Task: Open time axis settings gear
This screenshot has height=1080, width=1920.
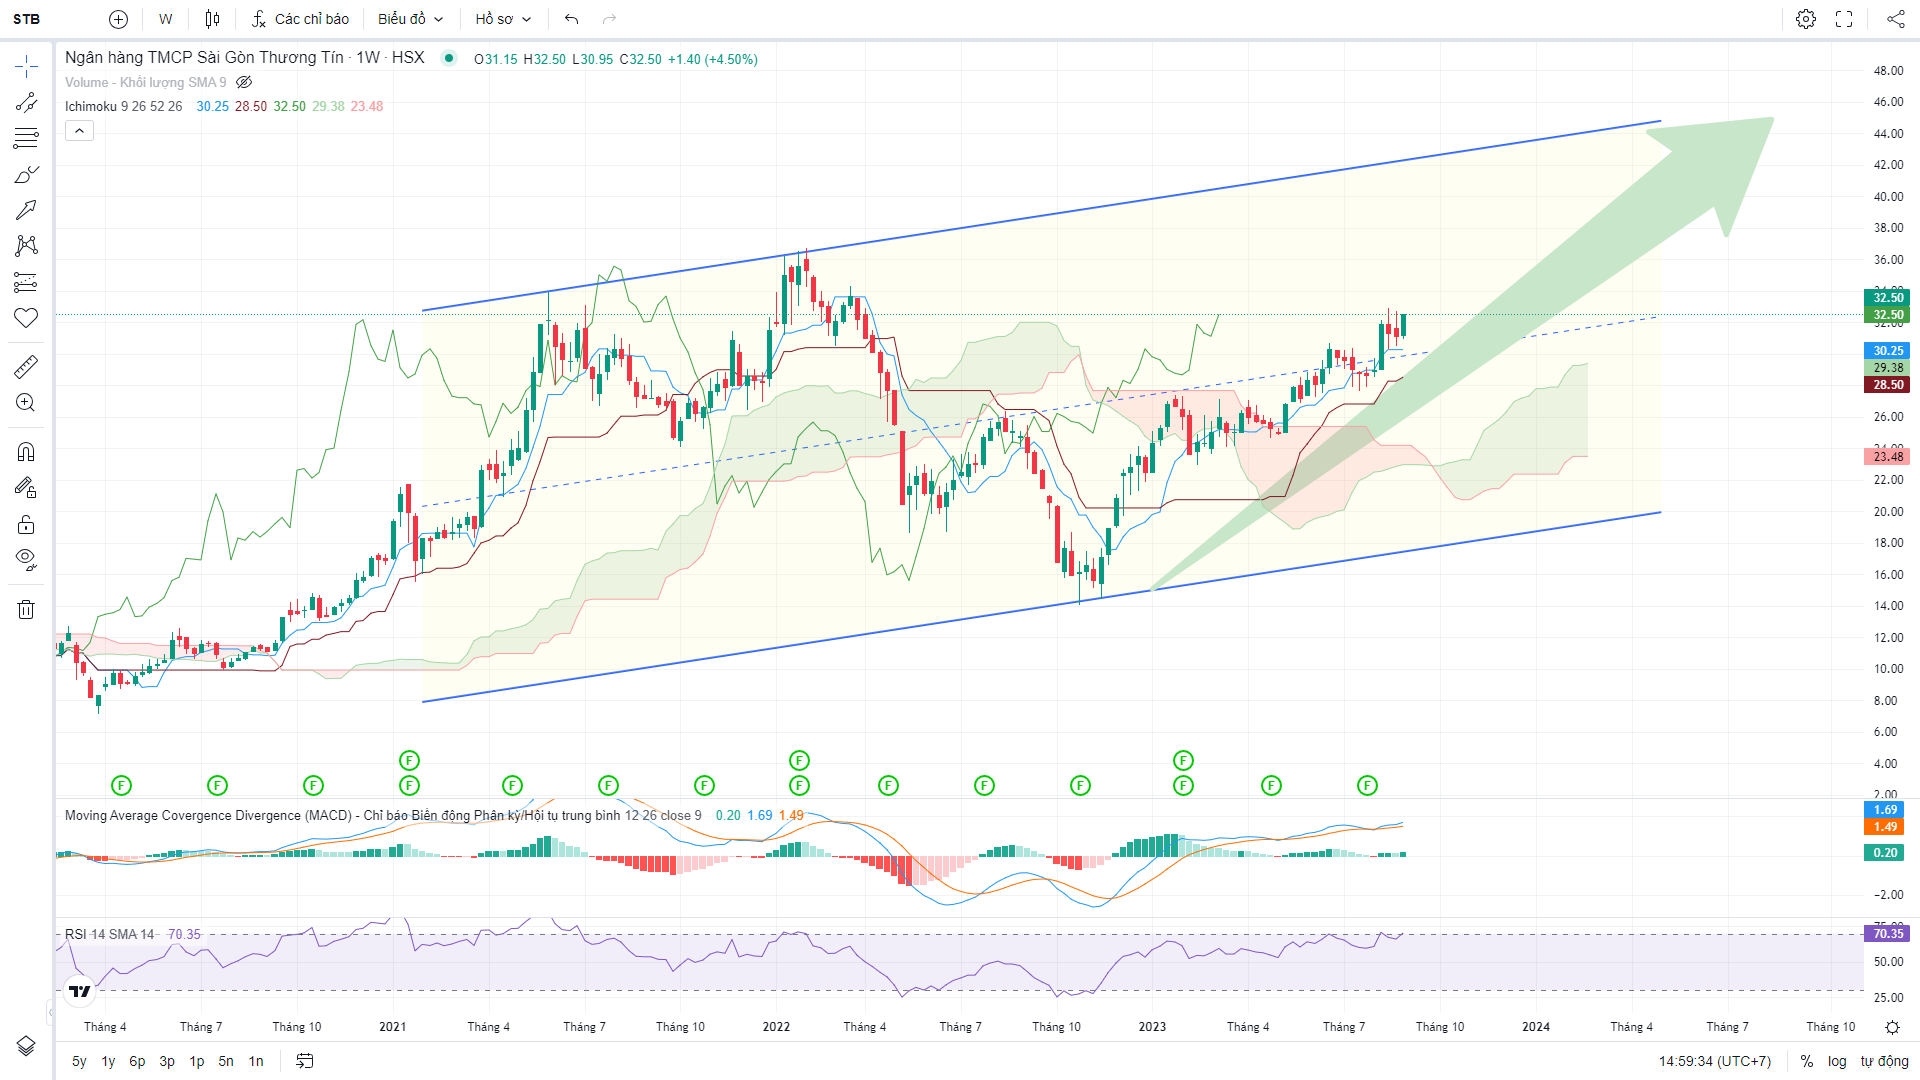Action: click(x=1892, y=1027)
